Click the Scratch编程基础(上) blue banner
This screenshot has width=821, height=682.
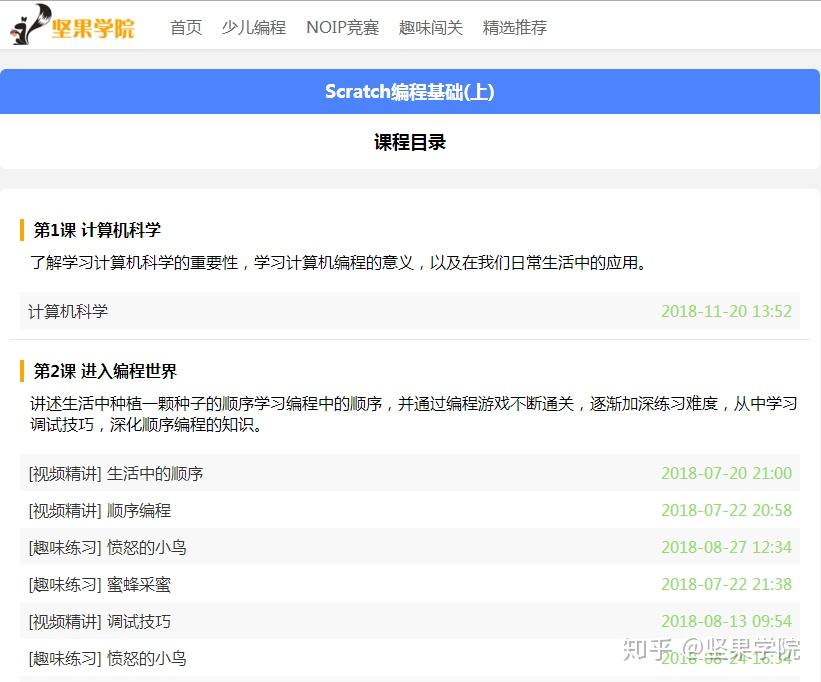point(409,92)
